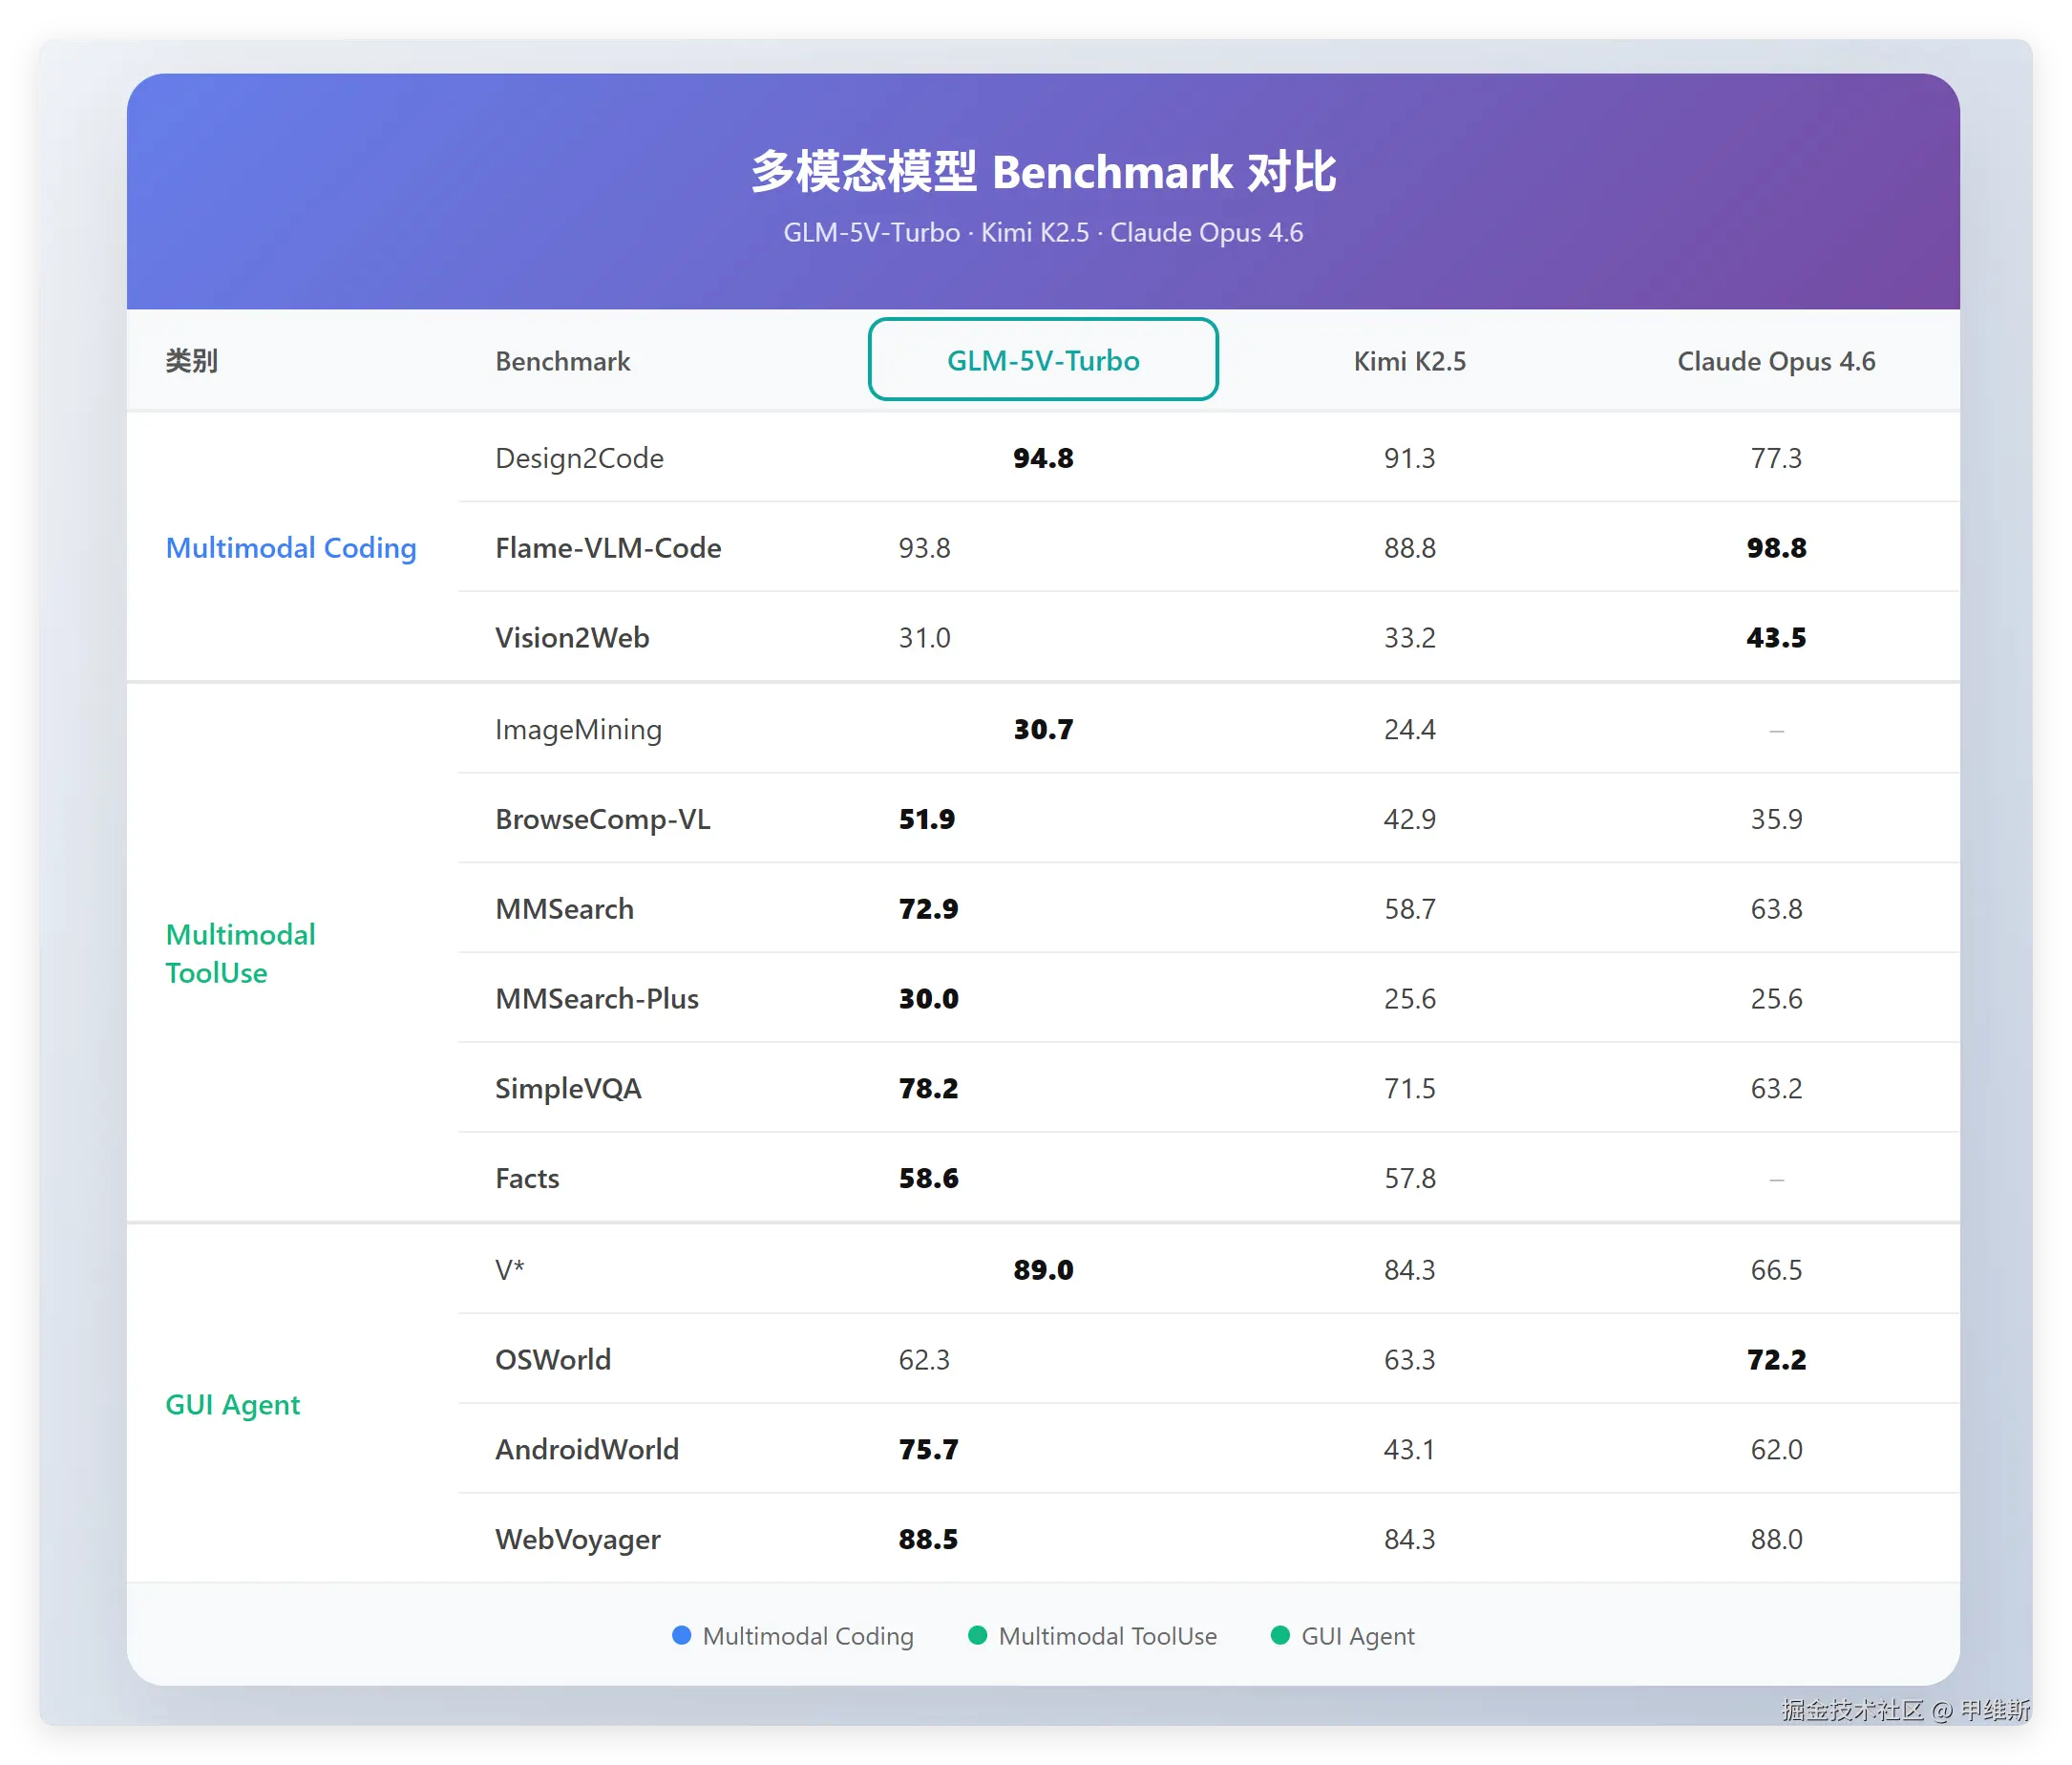Click the Kimi K2.5 column header
The height and width of the screenshot is (1765, 2072).
tap(1409, 361)
